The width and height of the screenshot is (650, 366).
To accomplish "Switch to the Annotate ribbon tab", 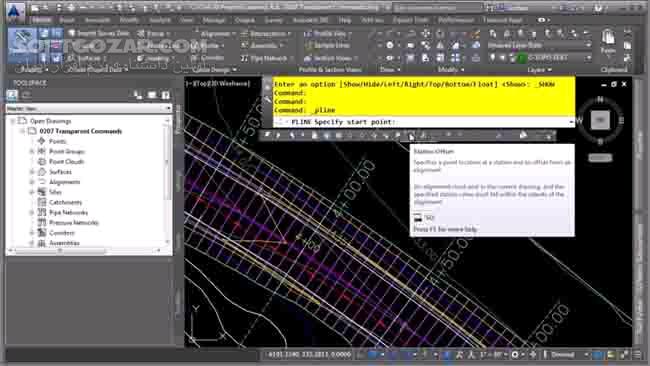I will [98, 20].
